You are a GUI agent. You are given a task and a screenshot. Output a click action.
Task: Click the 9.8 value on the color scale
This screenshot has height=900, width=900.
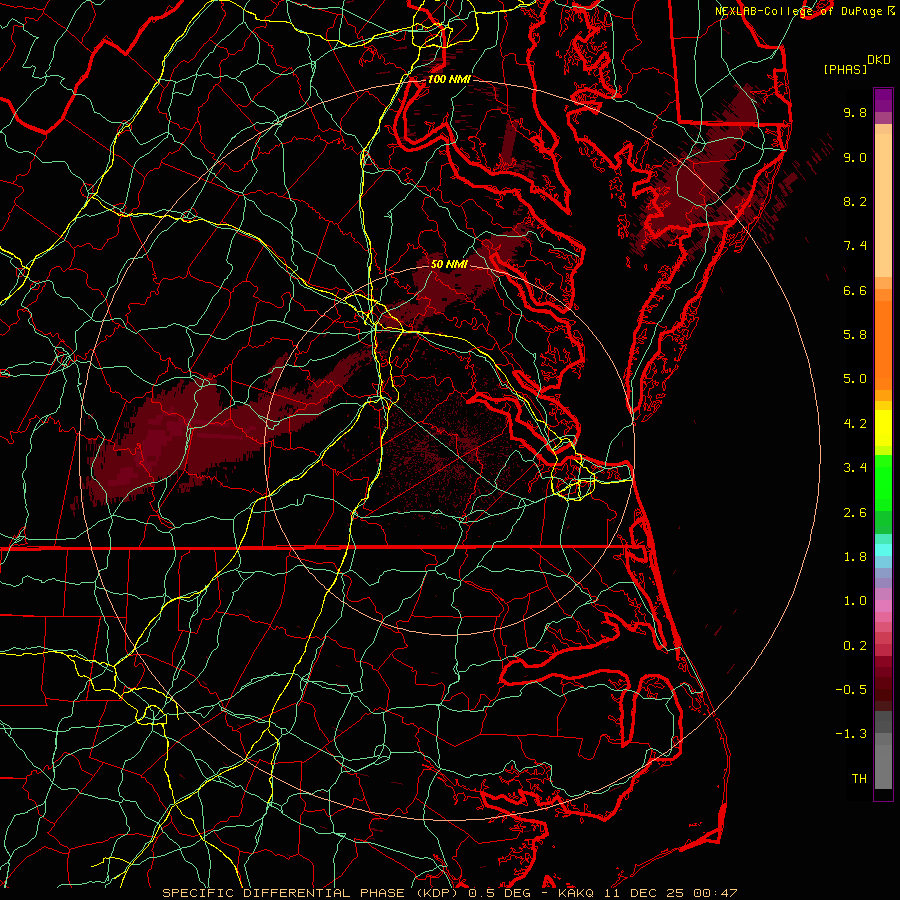tap(855, 112)
